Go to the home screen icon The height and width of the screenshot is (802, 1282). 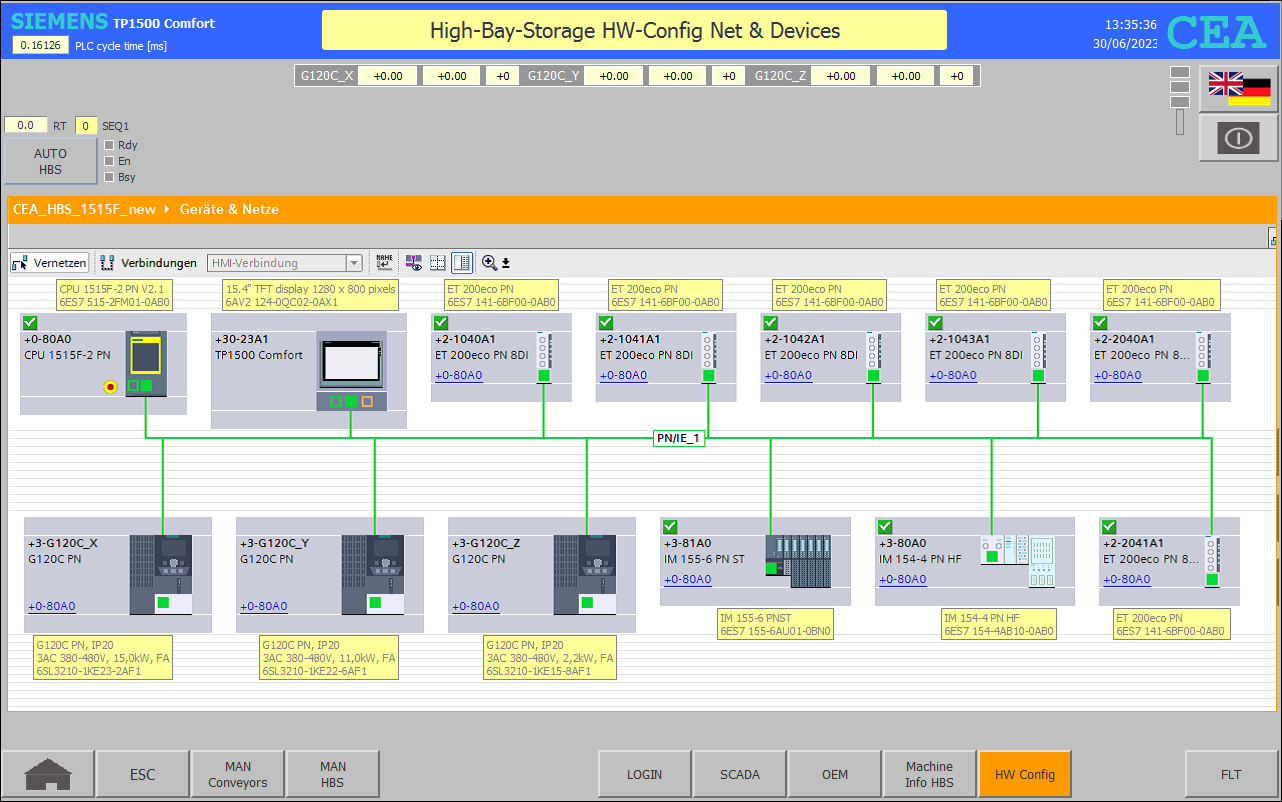point(48,774)
